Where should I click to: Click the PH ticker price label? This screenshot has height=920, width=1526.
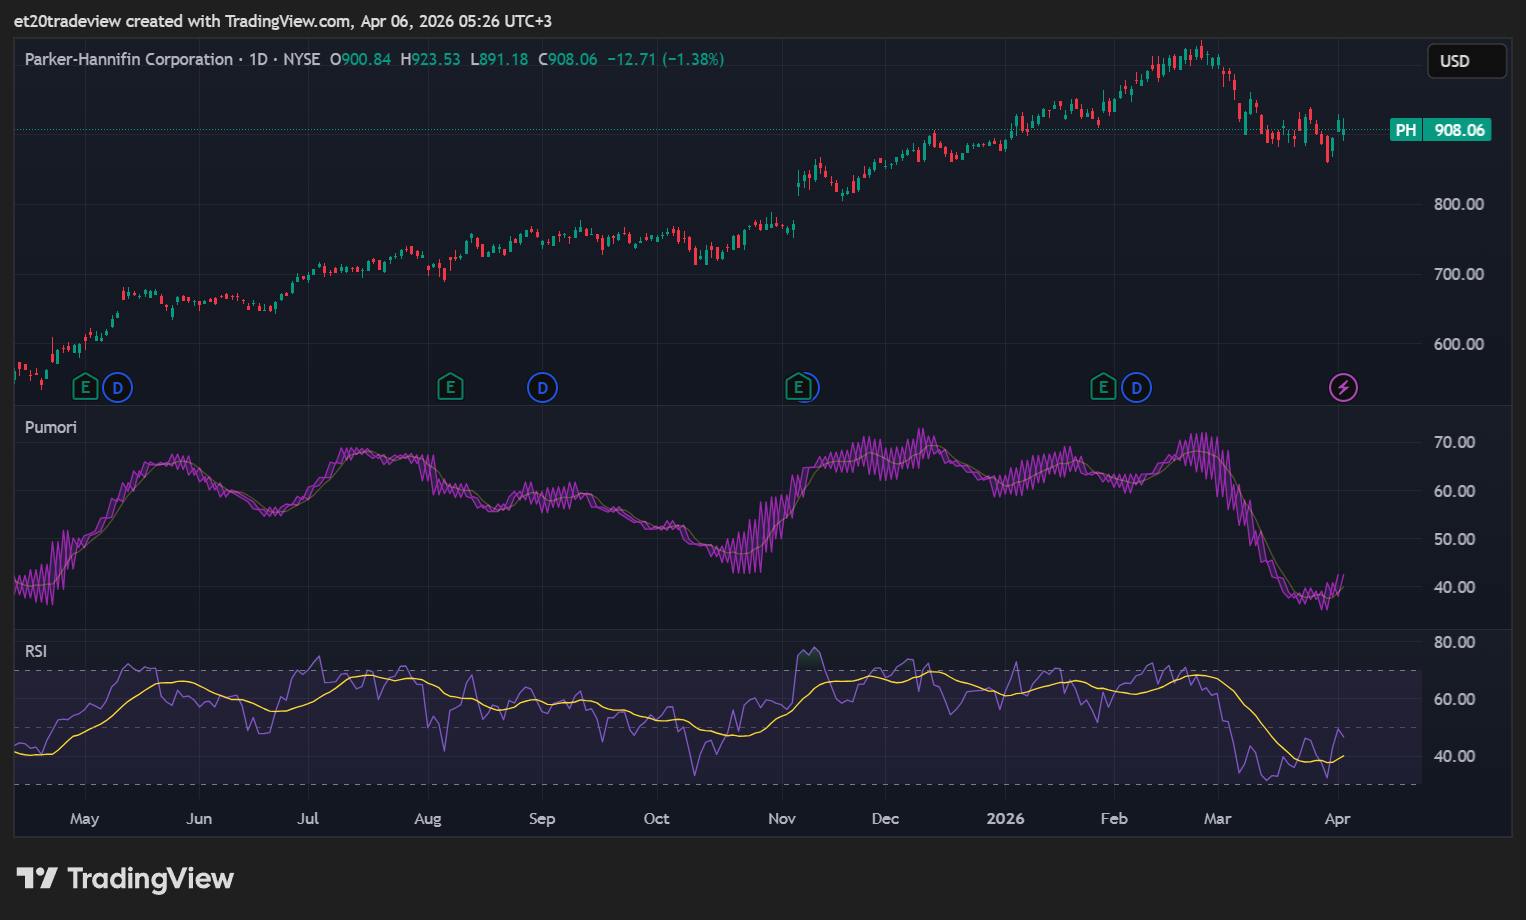[x=1406, y=130]
